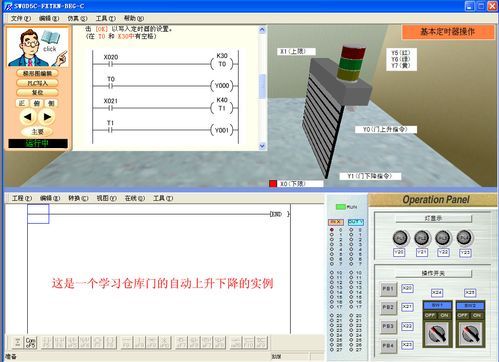Viewport: 499px width, 362px height.
Task: Click the instruction pane scroll up arrow
Action: (x=262, y=30)
